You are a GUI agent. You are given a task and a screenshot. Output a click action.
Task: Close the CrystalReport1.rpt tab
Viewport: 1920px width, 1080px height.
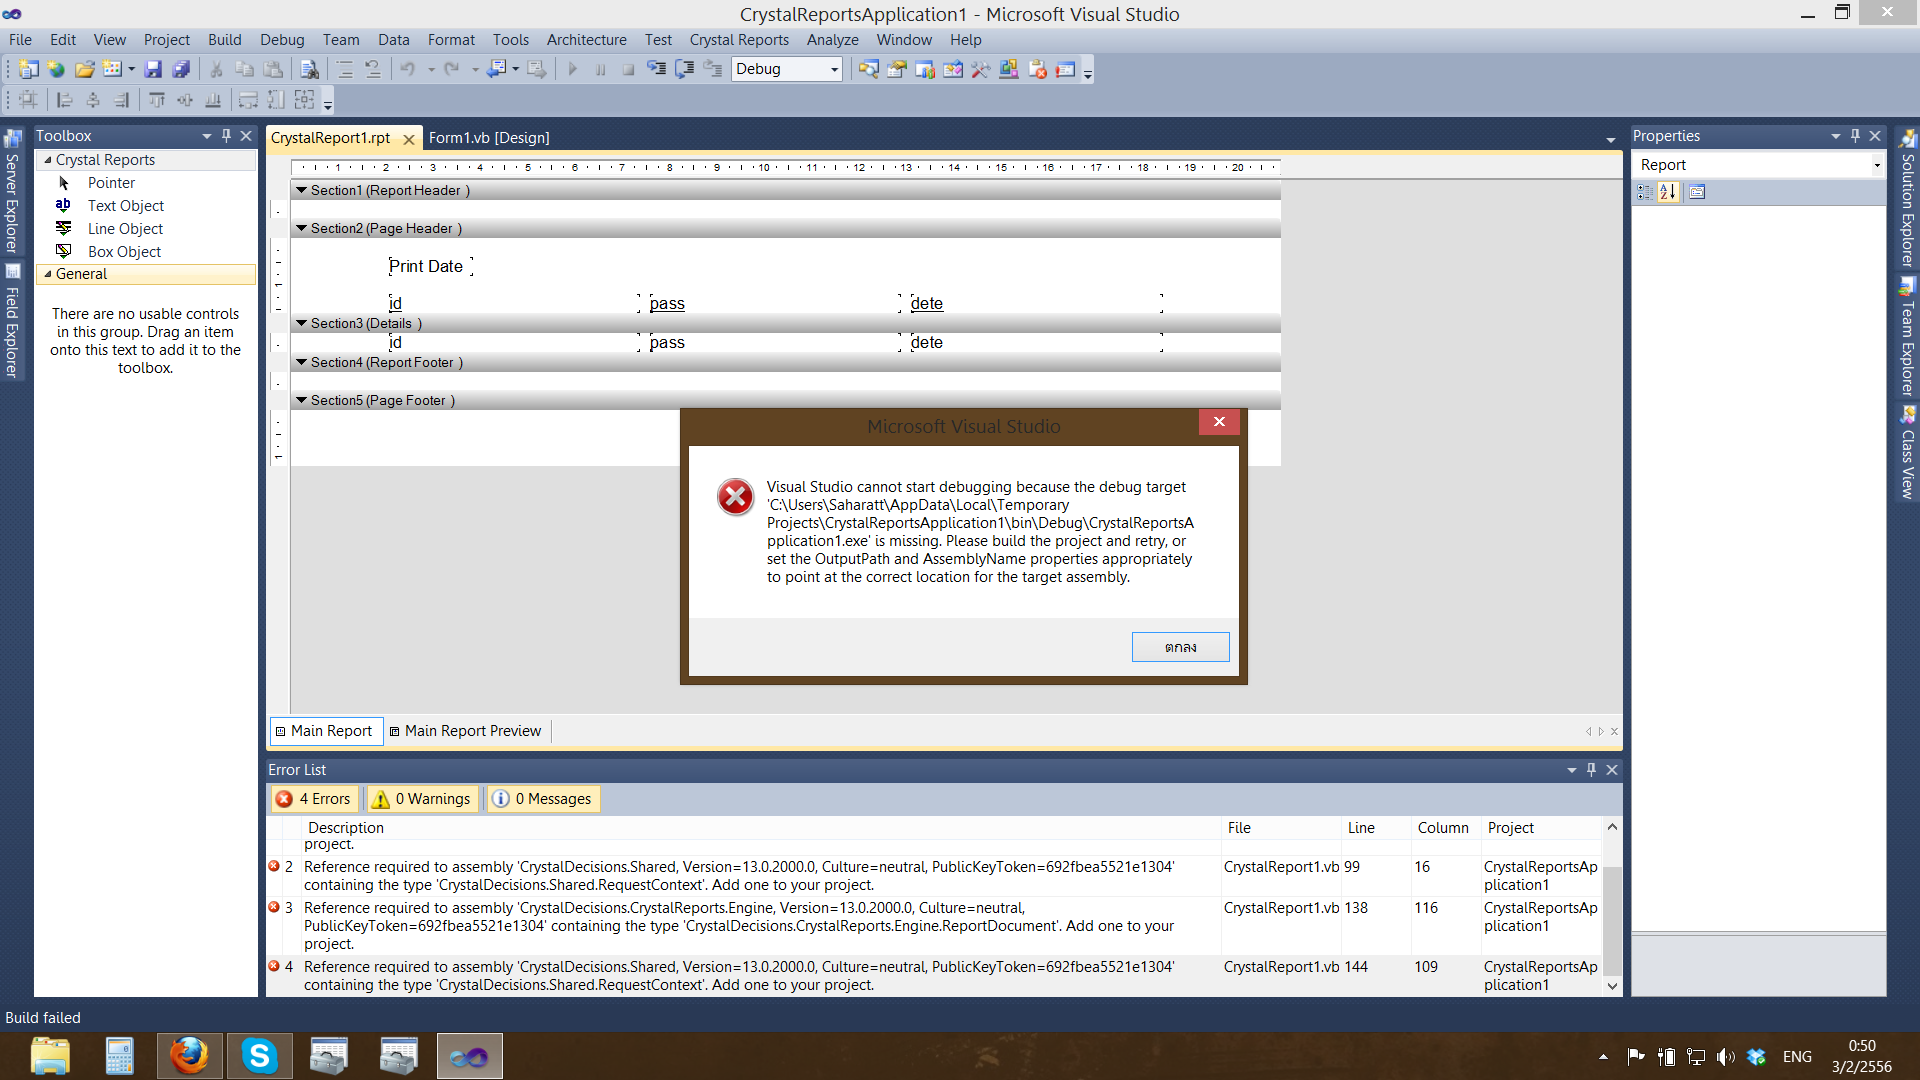(408, 139)
